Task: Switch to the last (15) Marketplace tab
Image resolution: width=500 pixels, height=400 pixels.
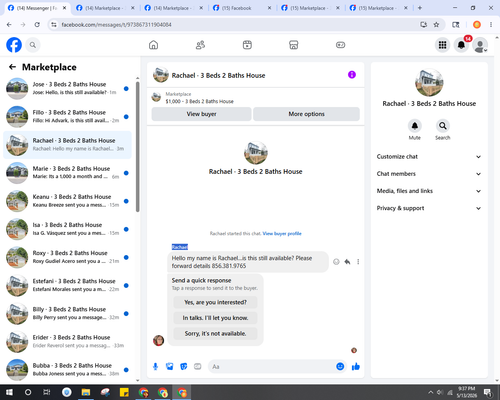Action: [x=379, y=8]
